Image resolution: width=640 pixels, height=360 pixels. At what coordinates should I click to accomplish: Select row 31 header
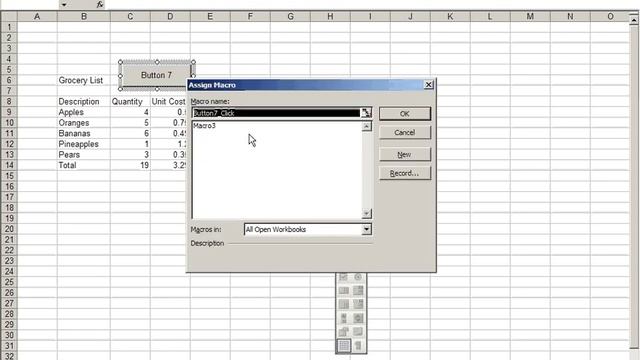(x=9, y=346)
